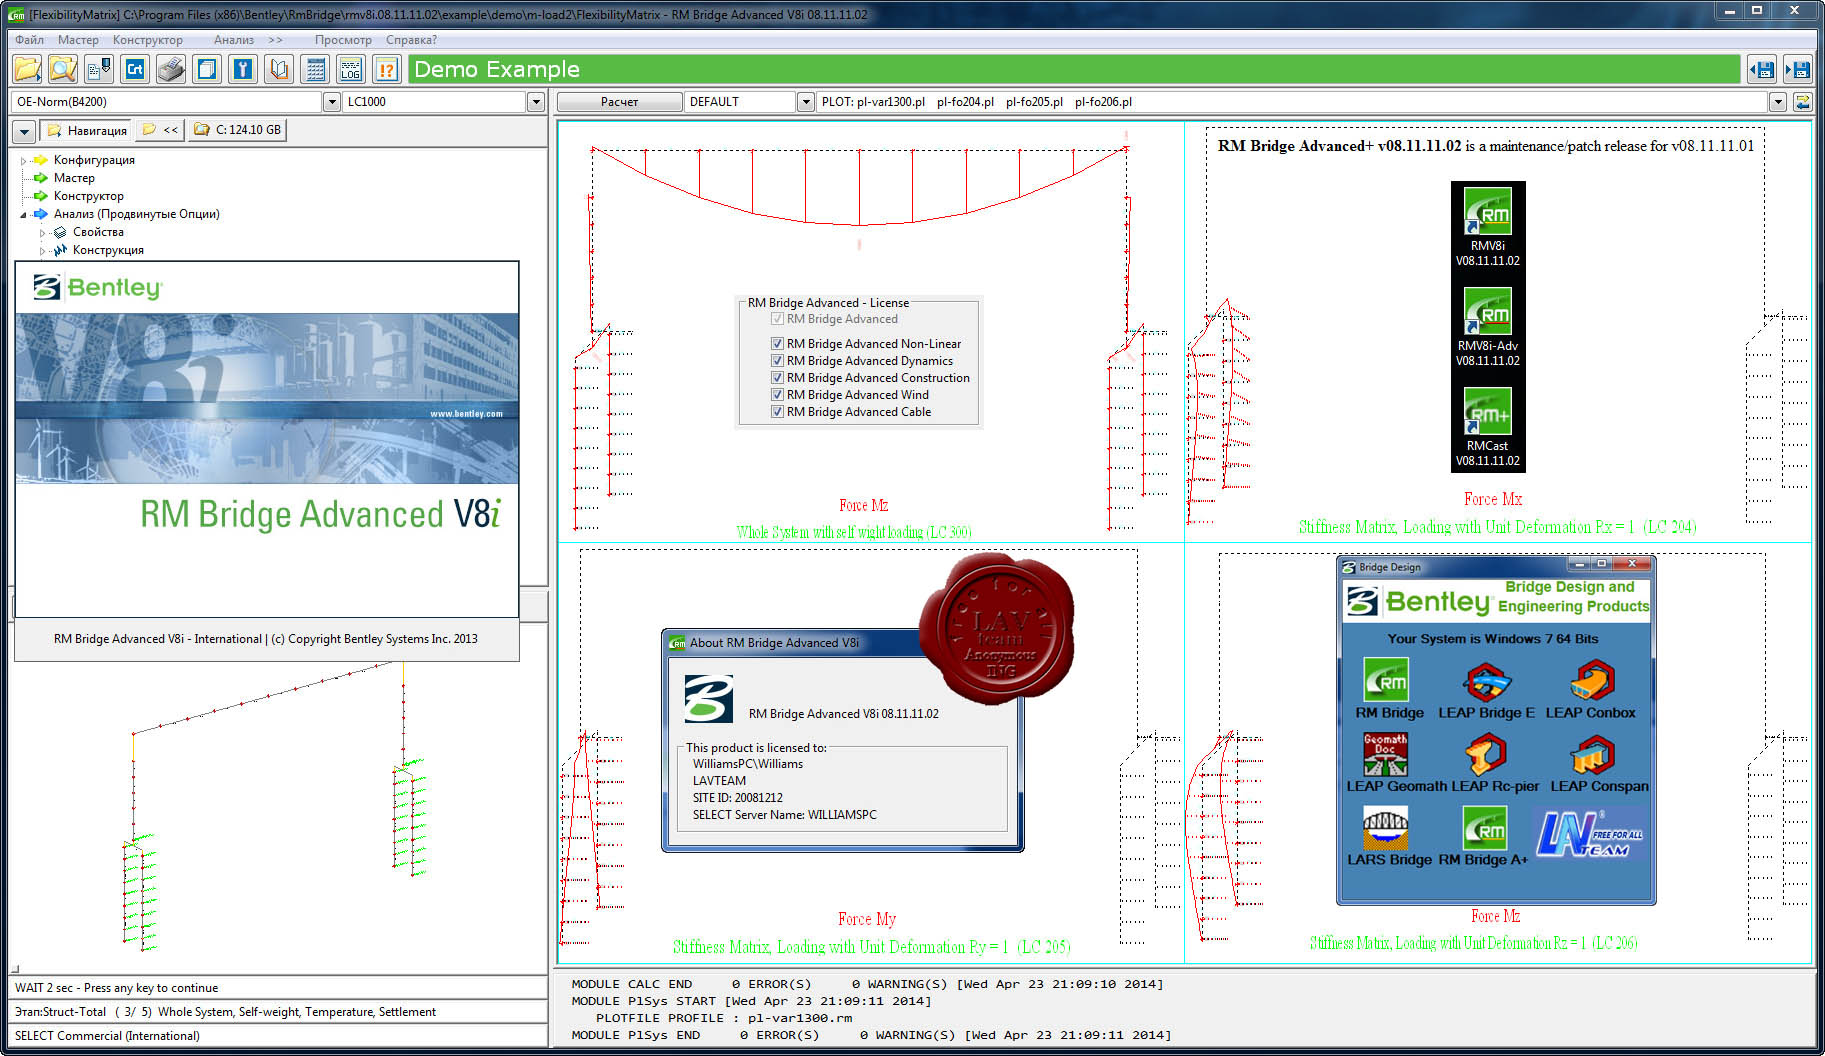Click the search-folder magnifier toolbar icon

coord(63,69)
